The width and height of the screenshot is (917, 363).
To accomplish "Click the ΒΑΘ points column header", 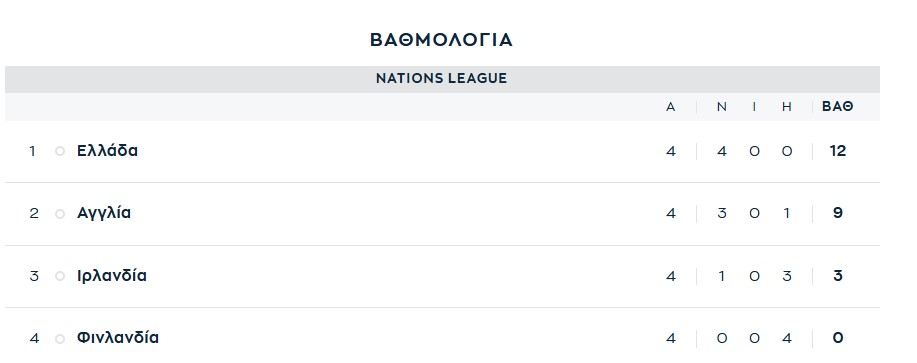I will coord(837,106).
